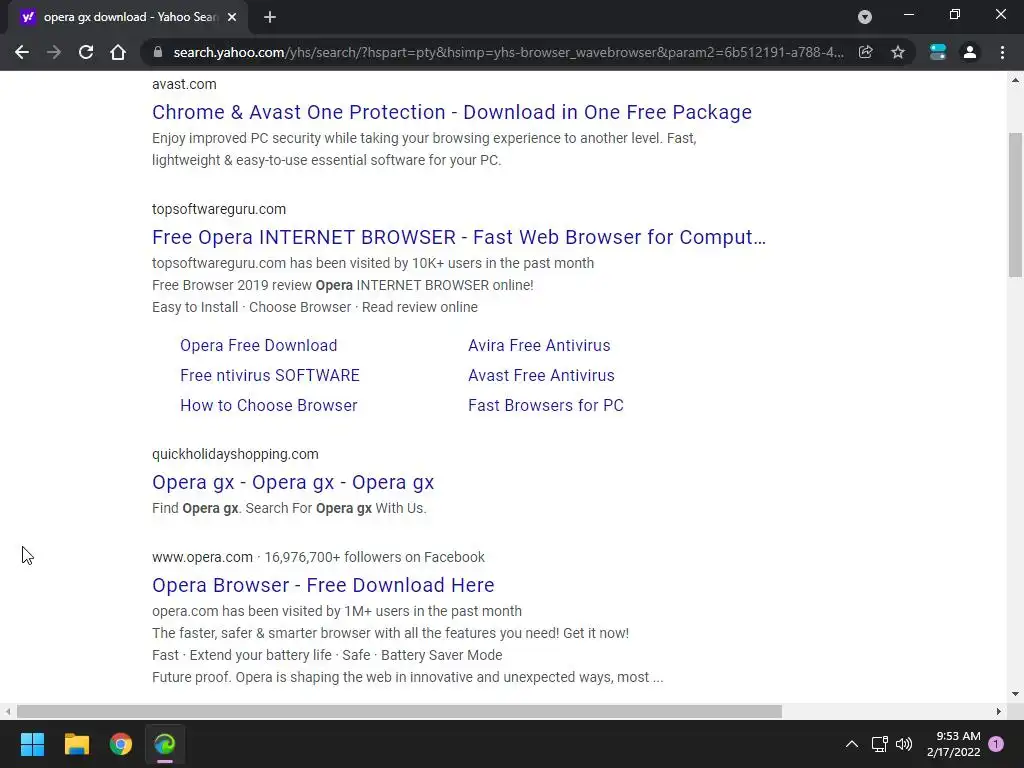Open the browser home page

tap(118, 52)
